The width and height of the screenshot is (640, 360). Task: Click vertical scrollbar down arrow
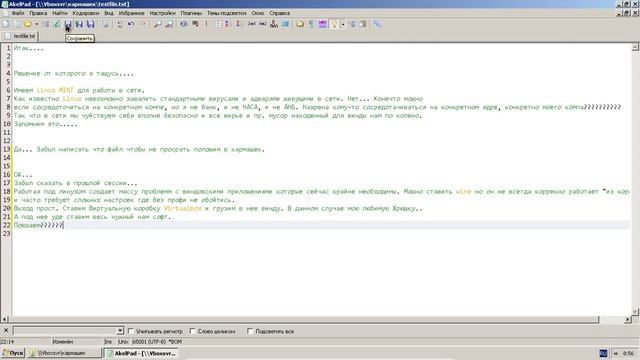click(636, 312)
